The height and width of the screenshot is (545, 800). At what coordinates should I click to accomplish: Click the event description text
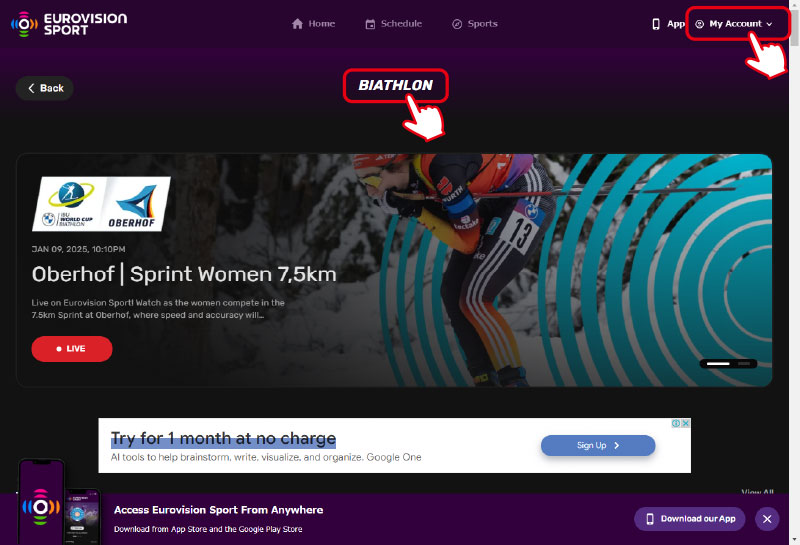158,309
